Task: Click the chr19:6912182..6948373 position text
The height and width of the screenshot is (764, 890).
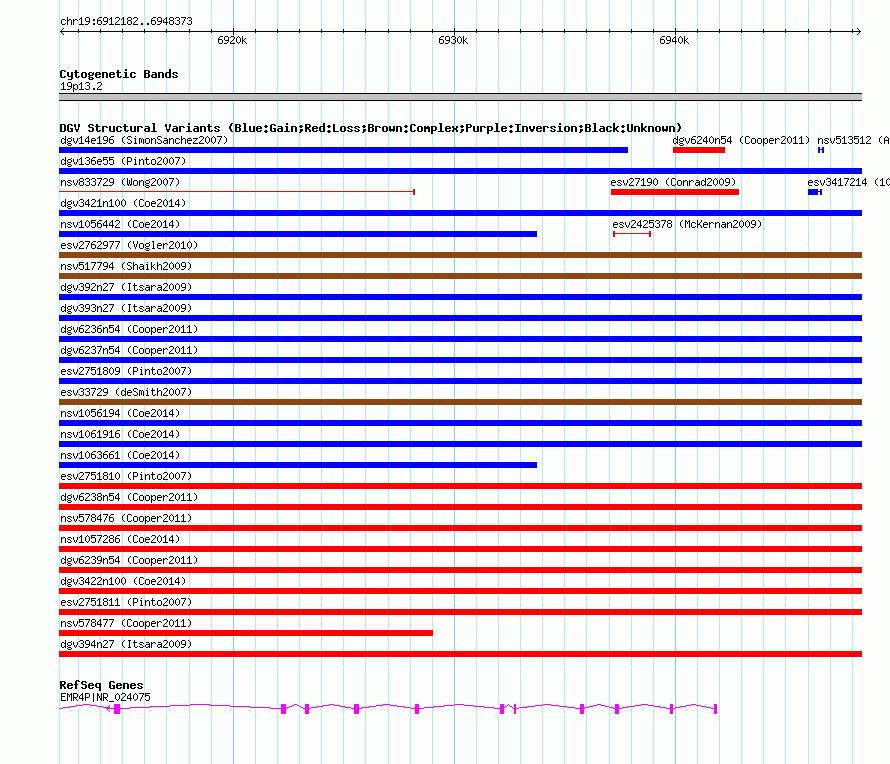Action: pos(126,22)
